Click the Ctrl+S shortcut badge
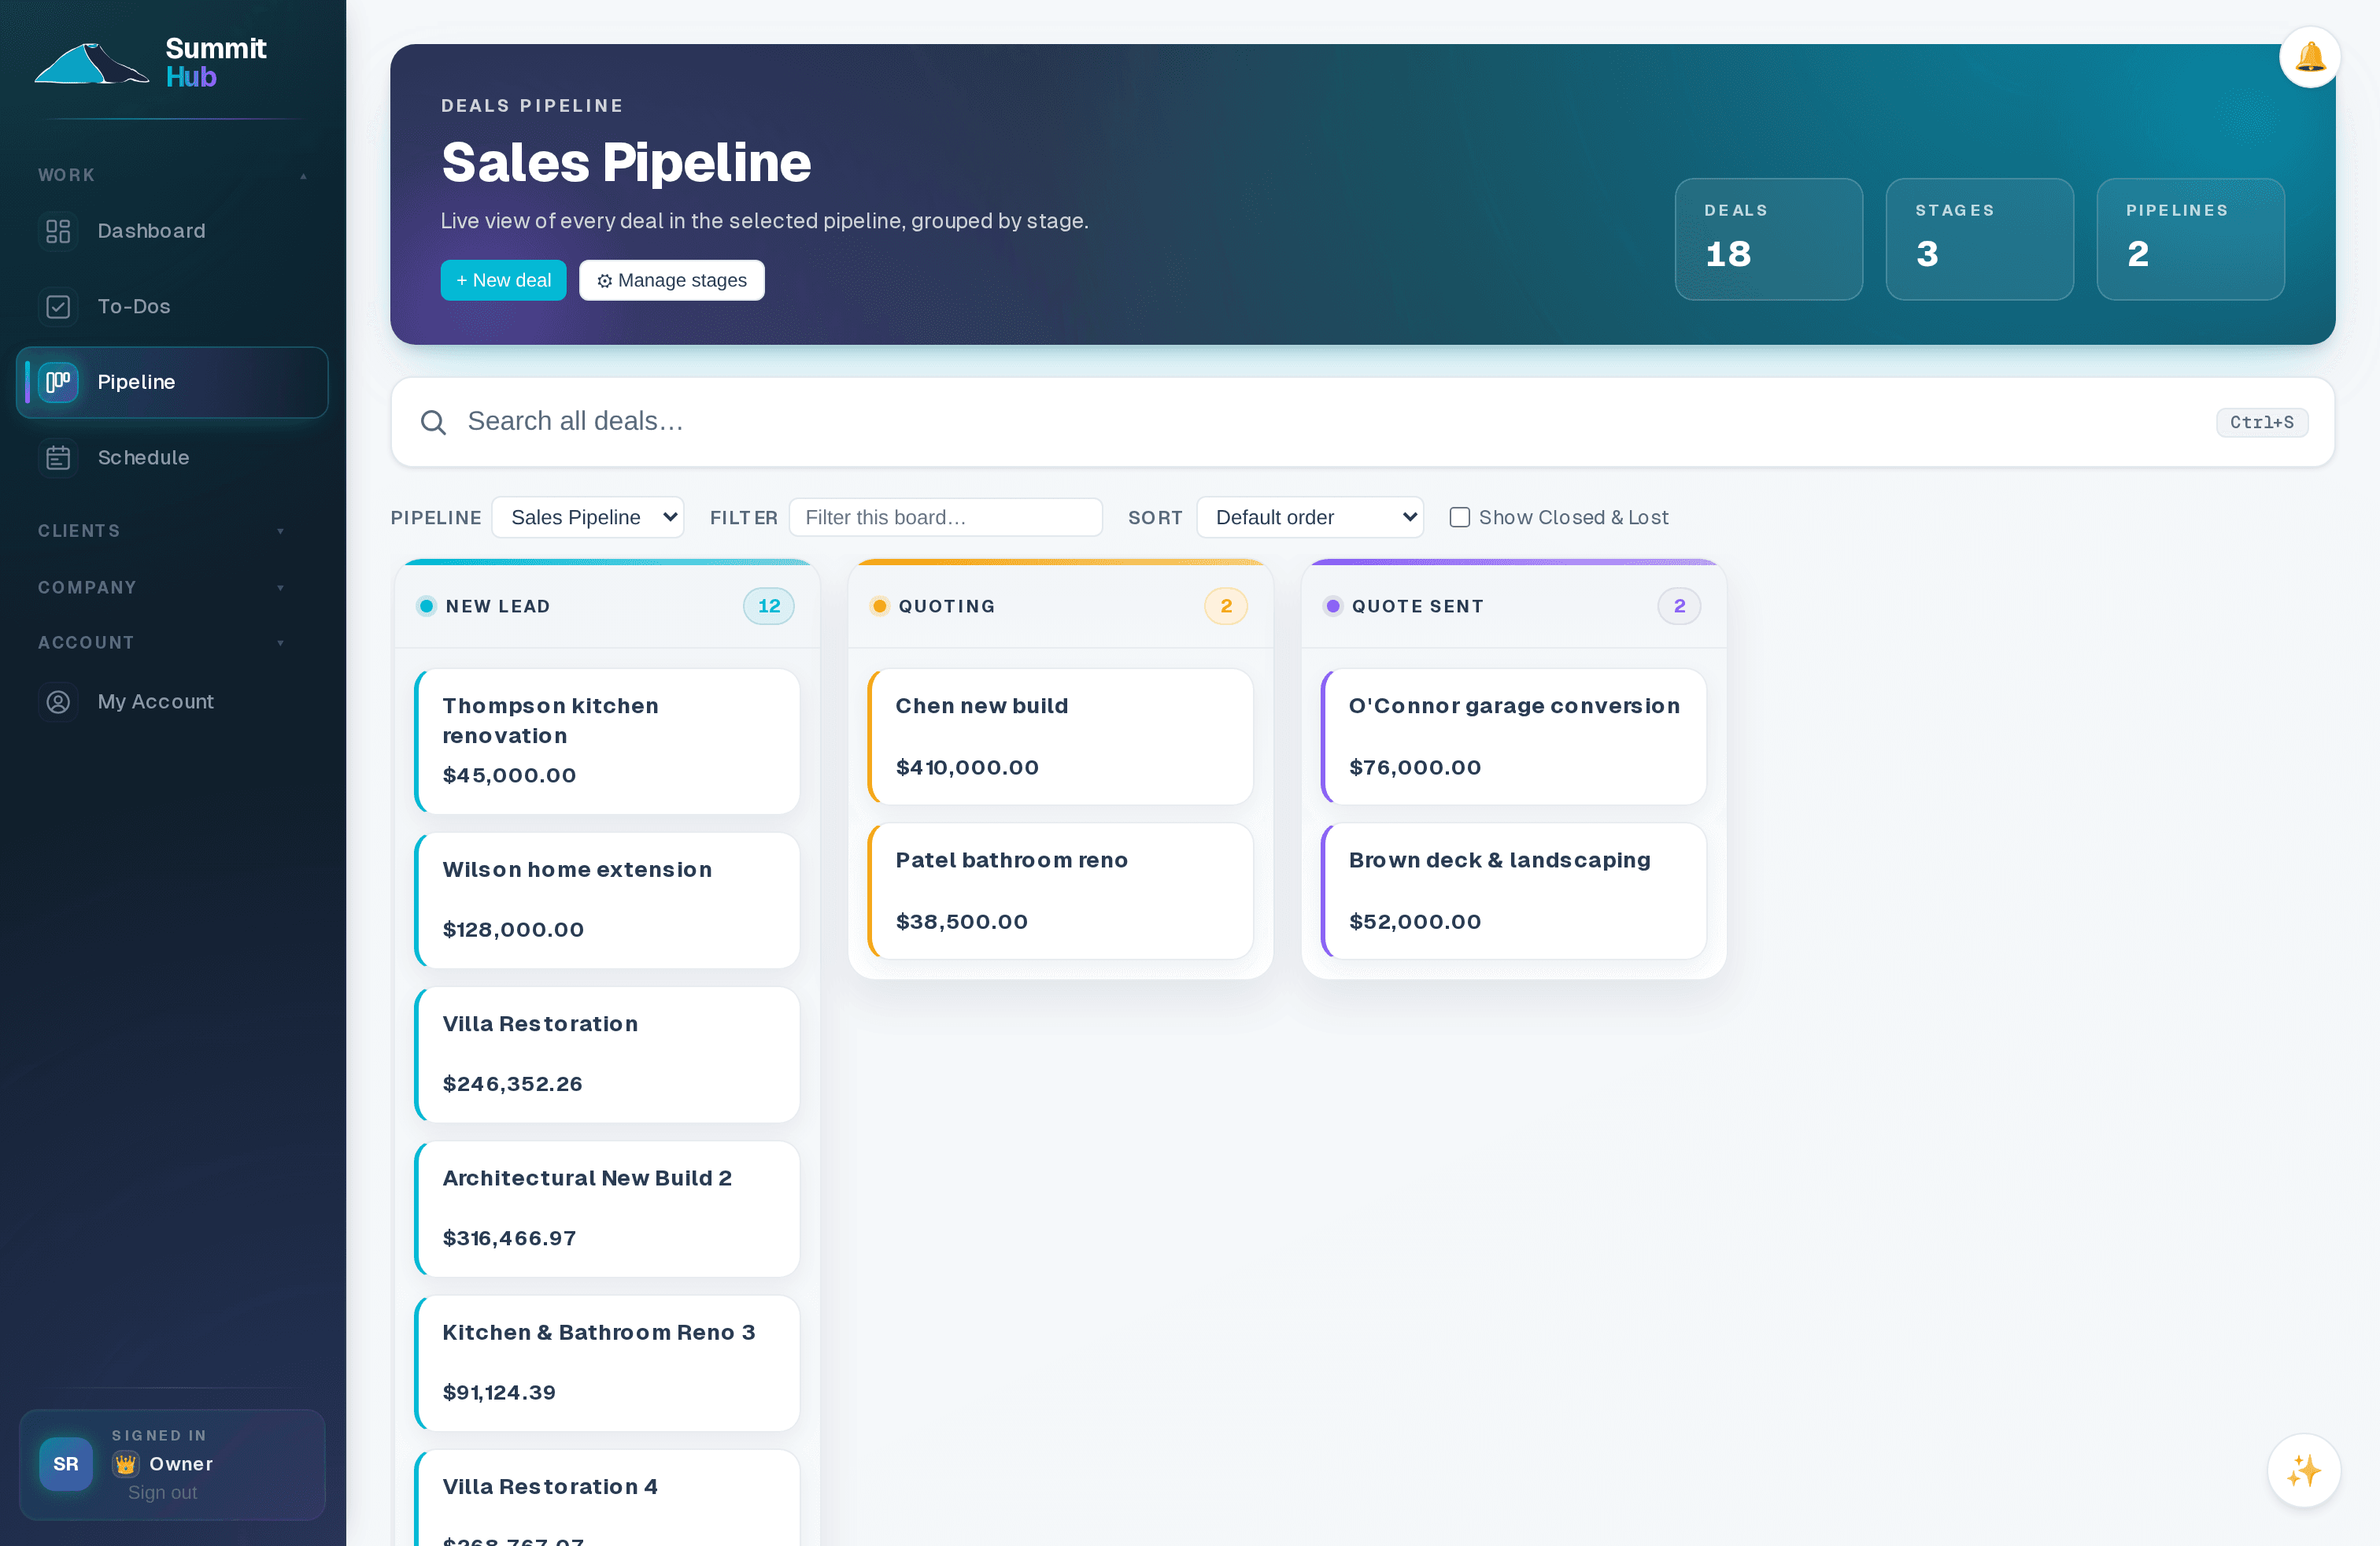Screen dimensions: 2380x1546 click(2261, 422)
